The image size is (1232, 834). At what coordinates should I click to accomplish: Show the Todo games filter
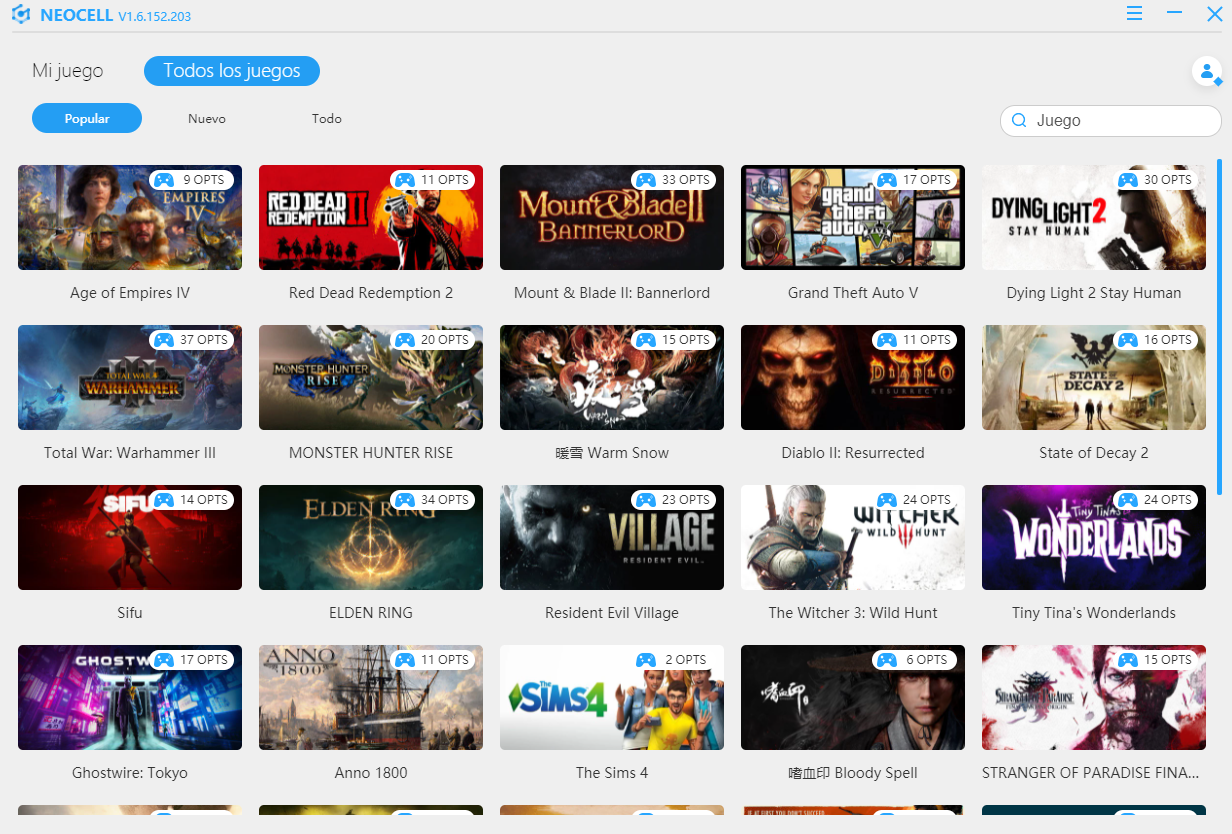[x=326, y=118]
